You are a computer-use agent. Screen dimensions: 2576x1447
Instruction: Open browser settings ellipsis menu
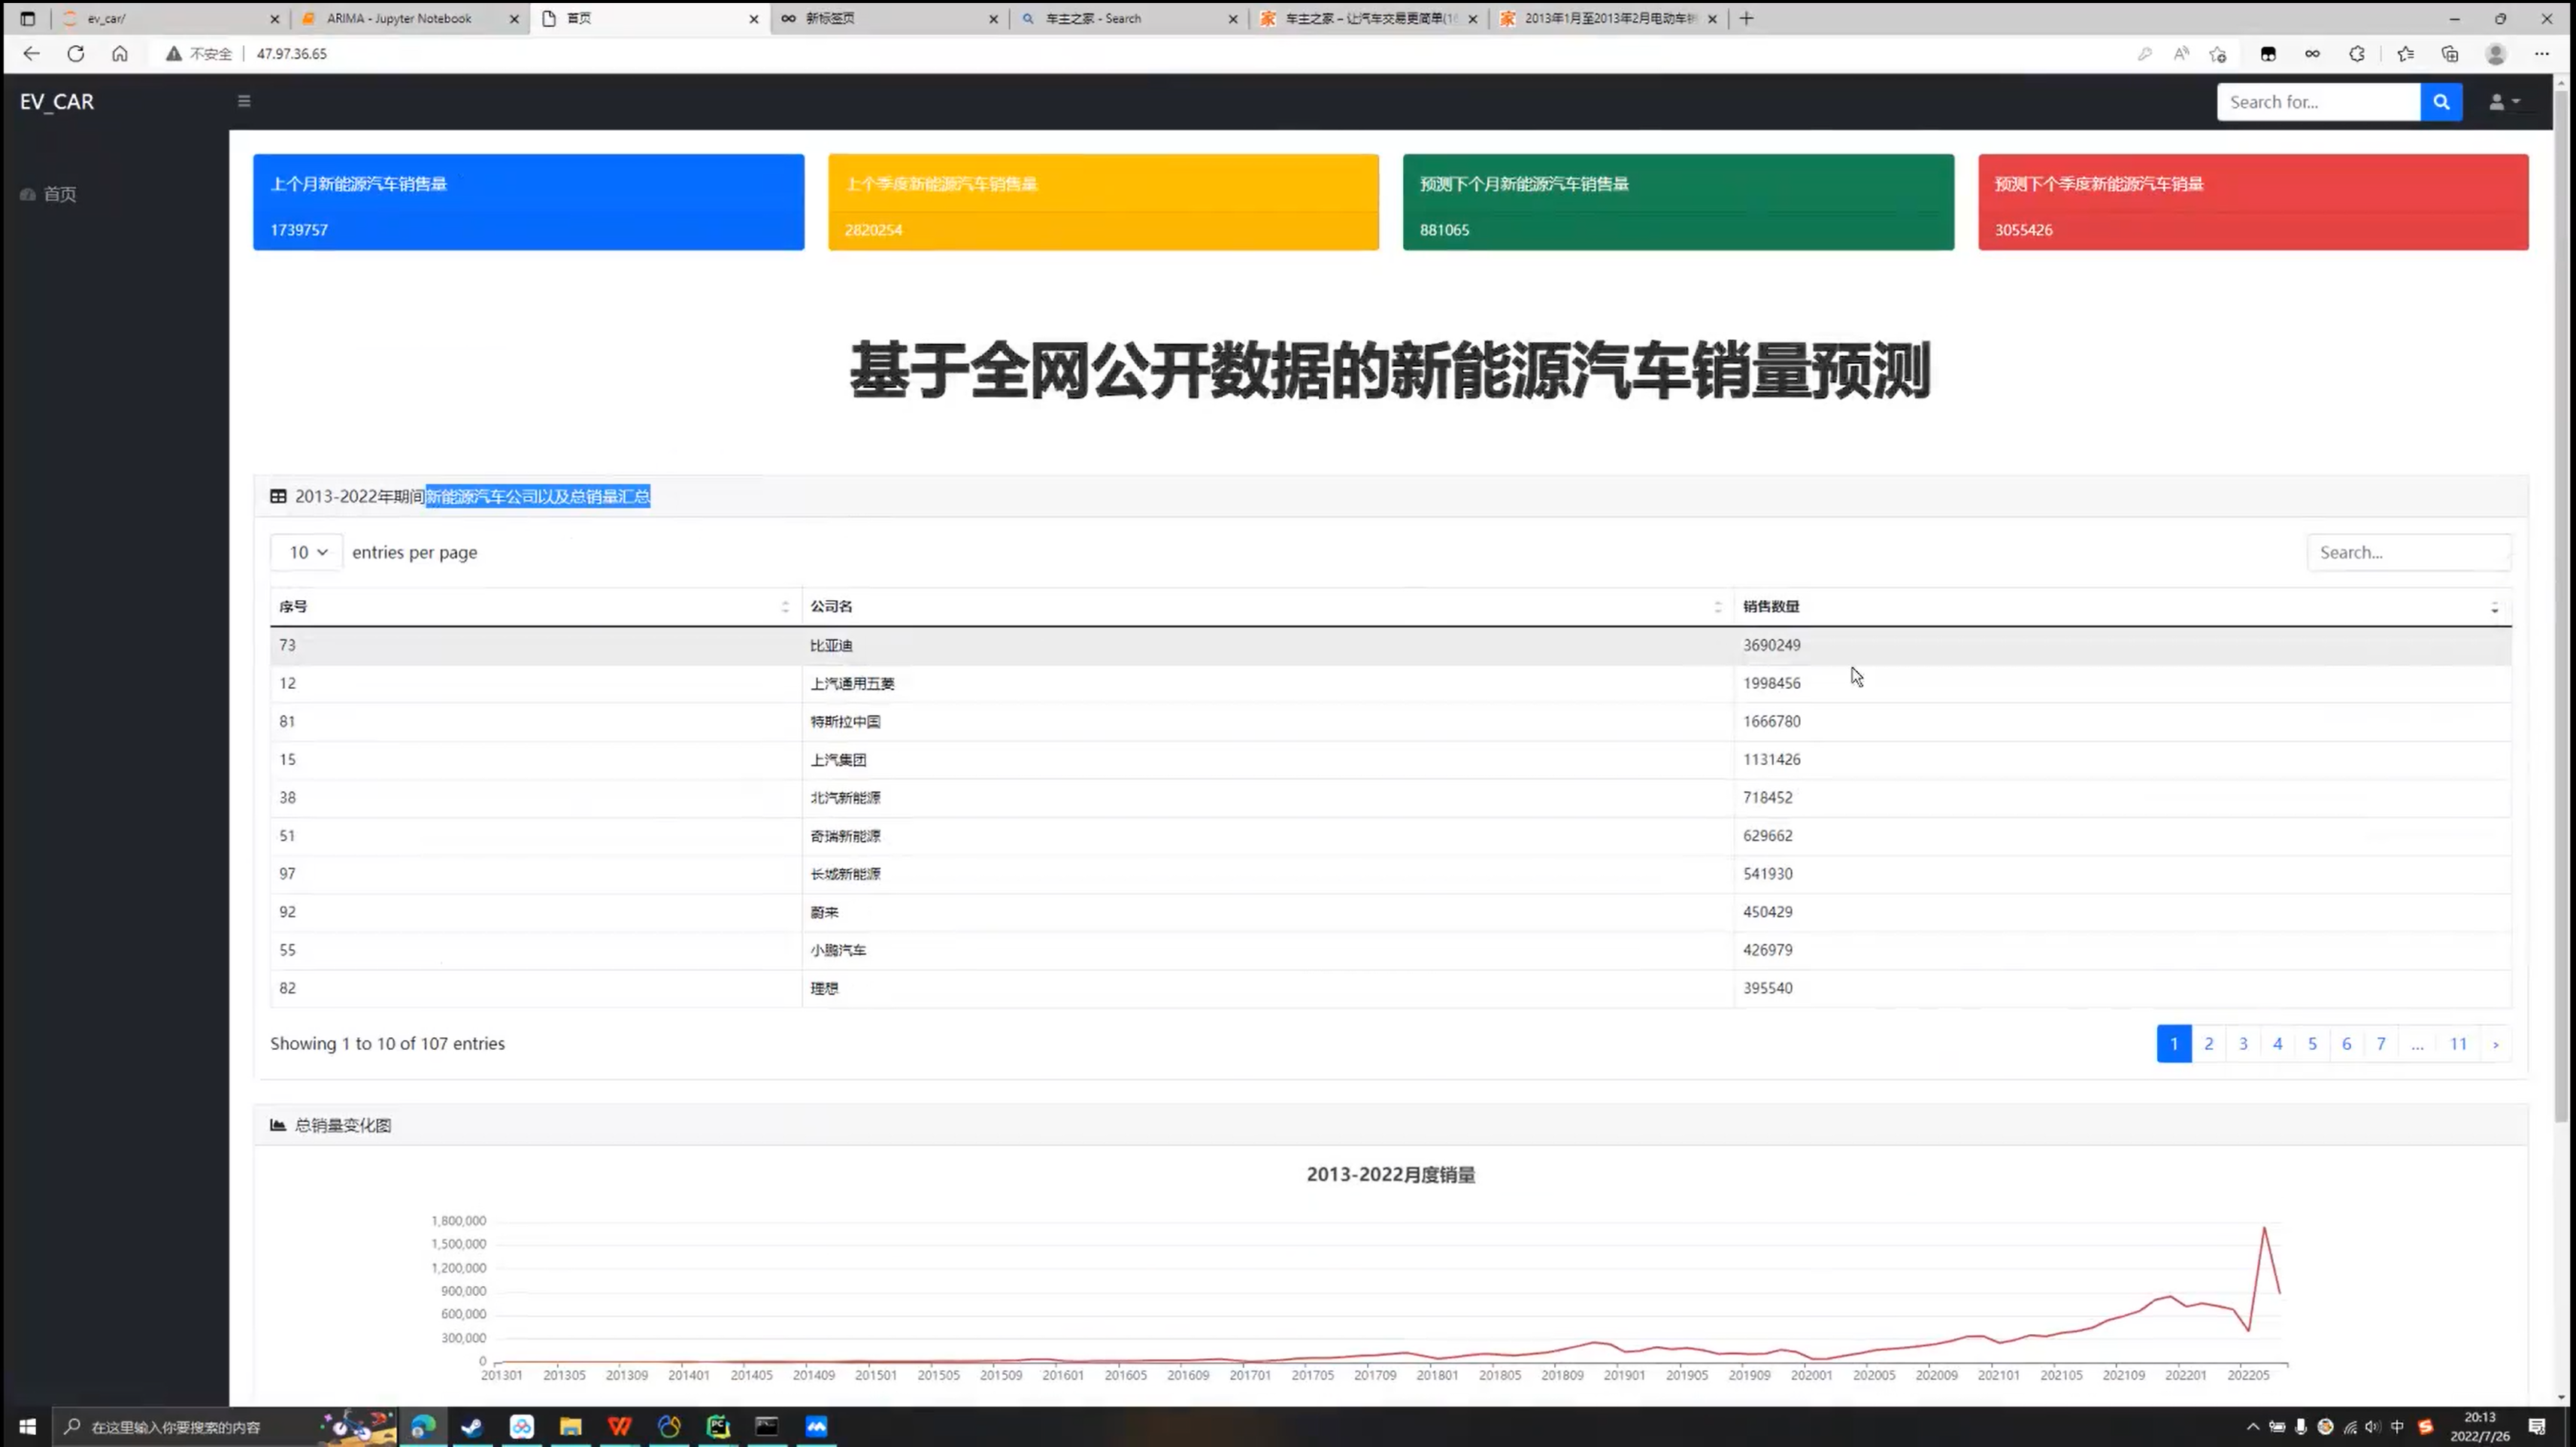point(2541,54)
